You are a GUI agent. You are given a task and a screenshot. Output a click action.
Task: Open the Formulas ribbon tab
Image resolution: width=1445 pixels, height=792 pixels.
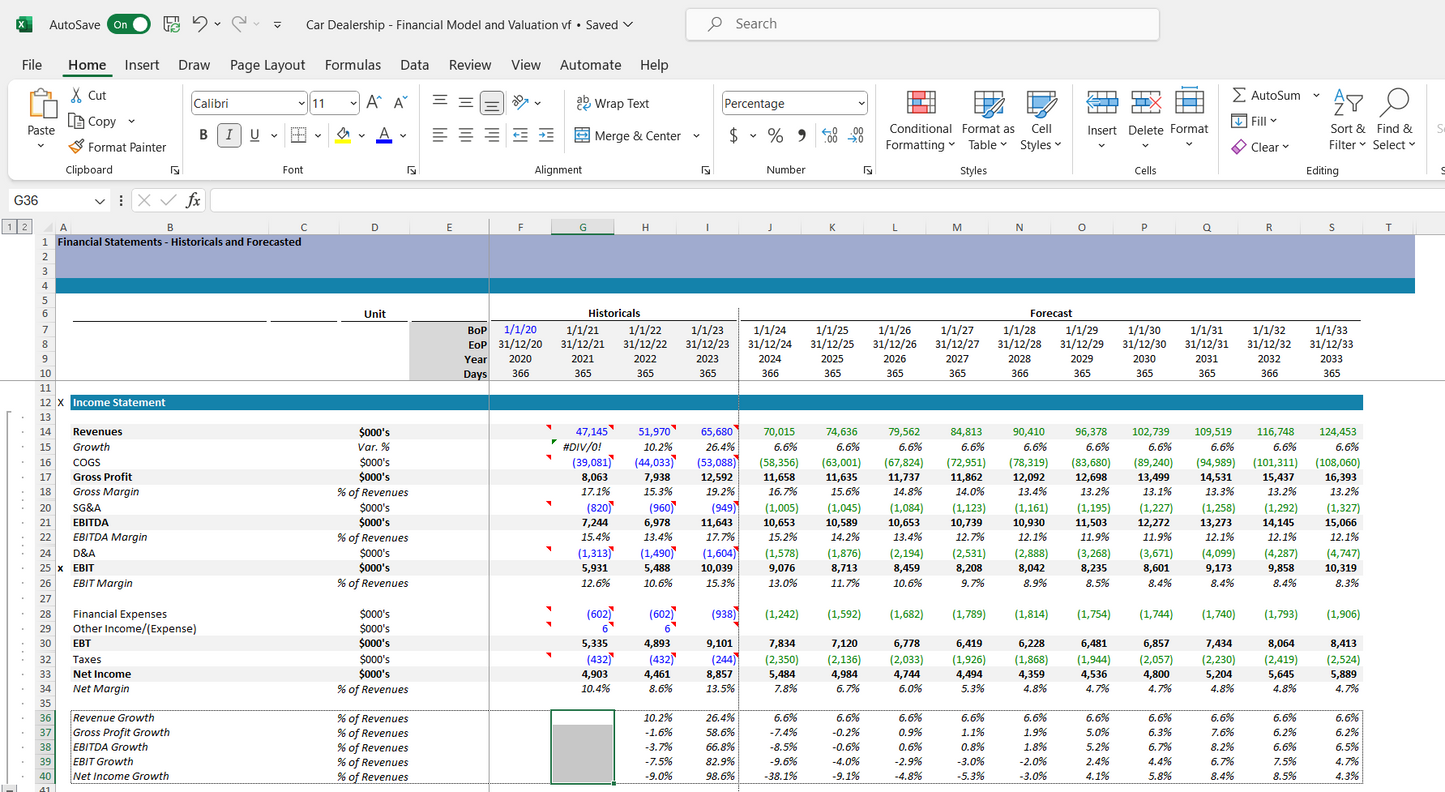(352, 65)
